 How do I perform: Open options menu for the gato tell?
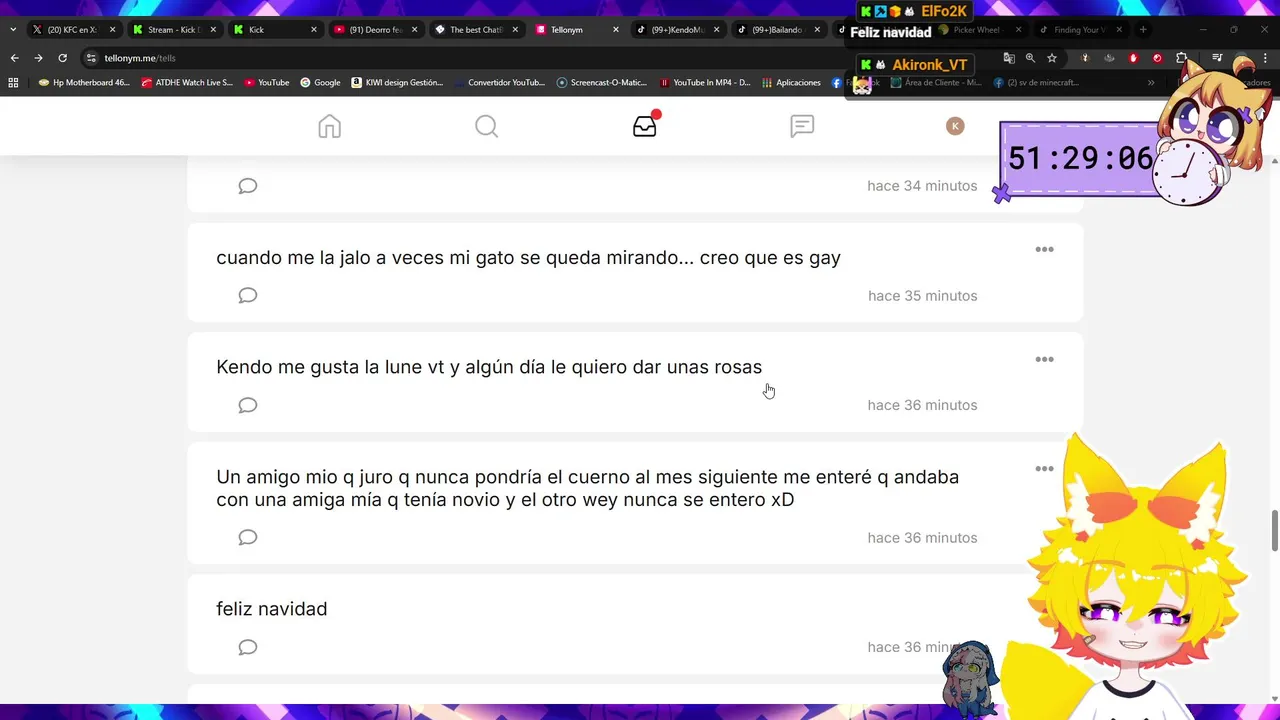1044,250
